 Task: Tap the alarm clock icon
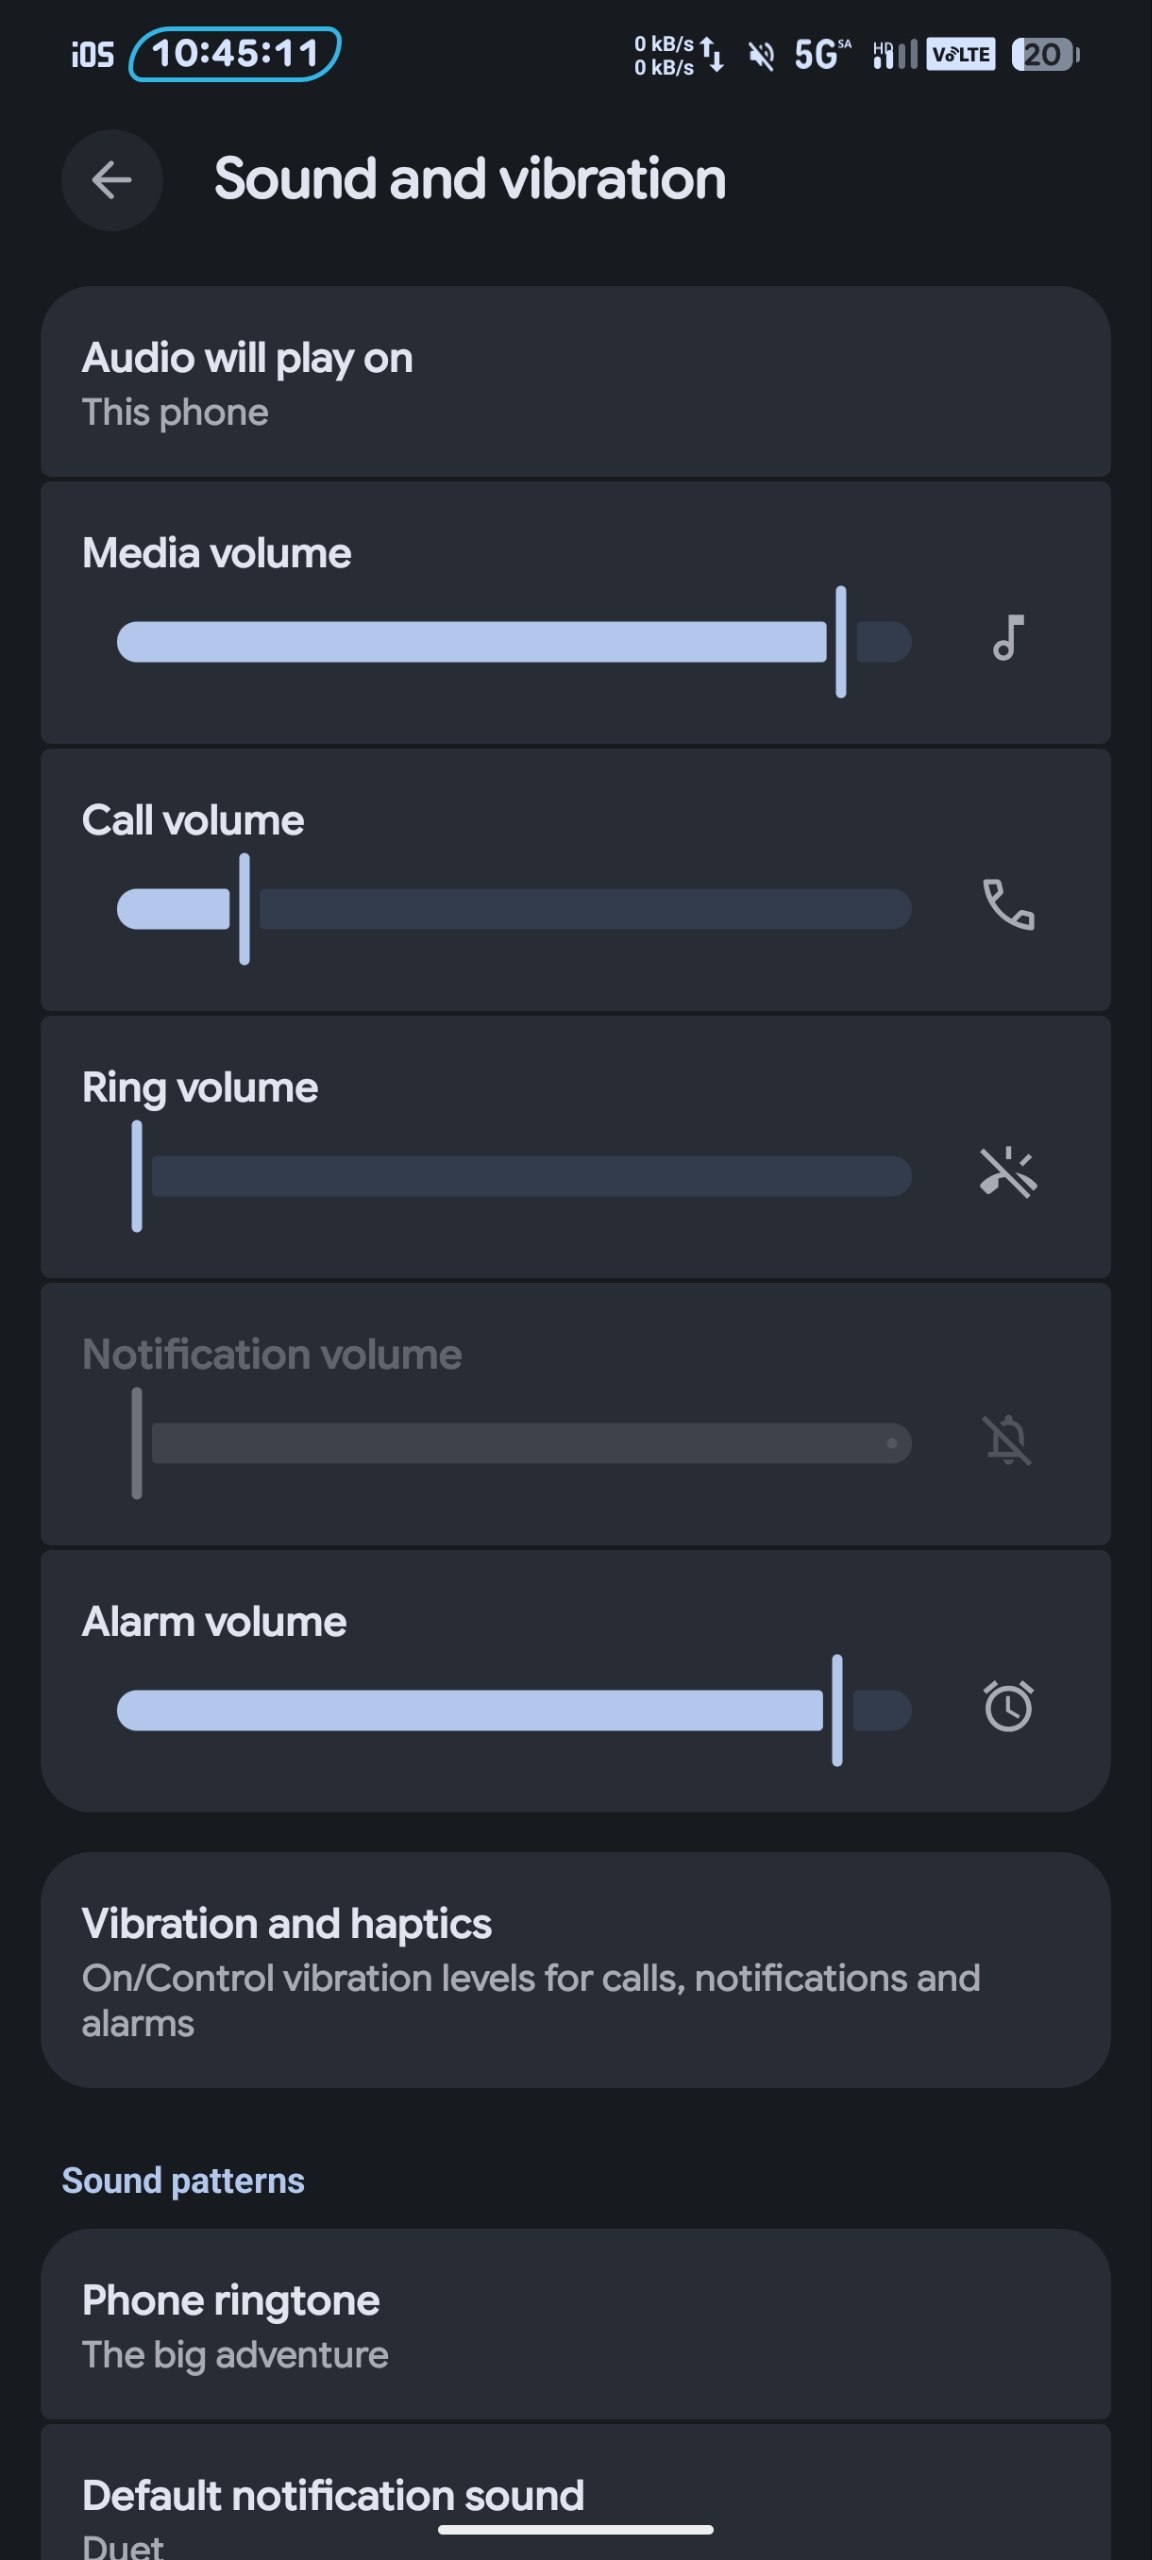[x=1008, y=1706]
